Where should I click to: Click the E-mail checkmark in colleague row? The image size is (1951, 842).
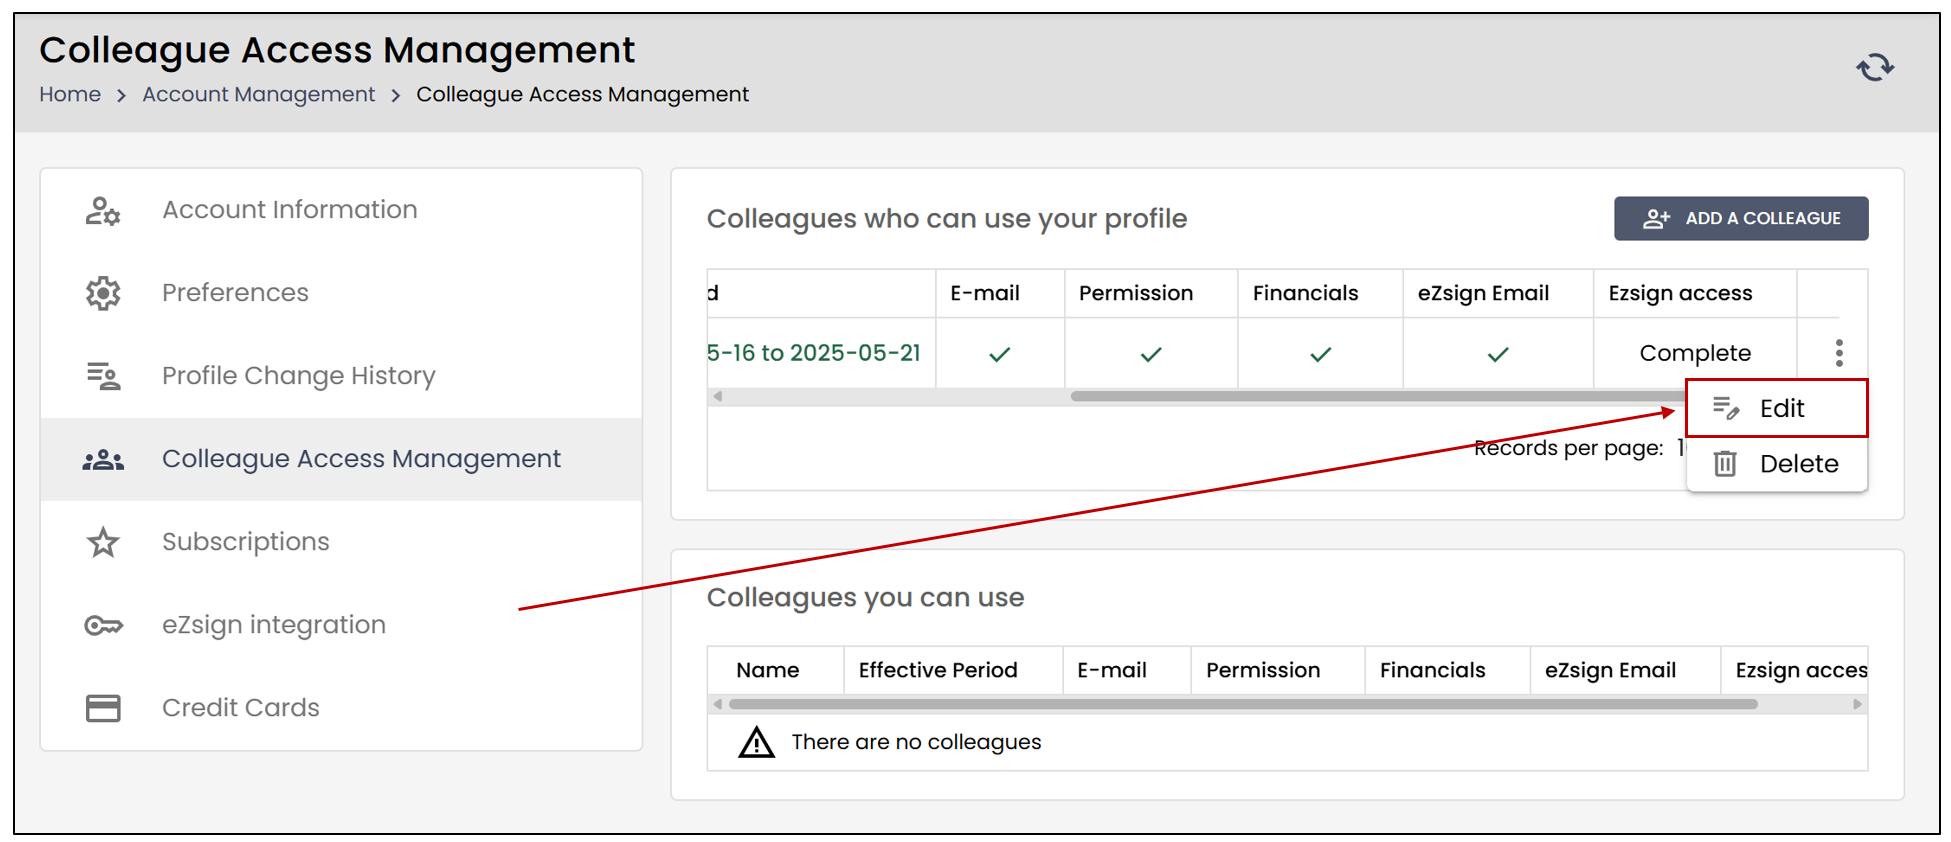pos(1000,354)
